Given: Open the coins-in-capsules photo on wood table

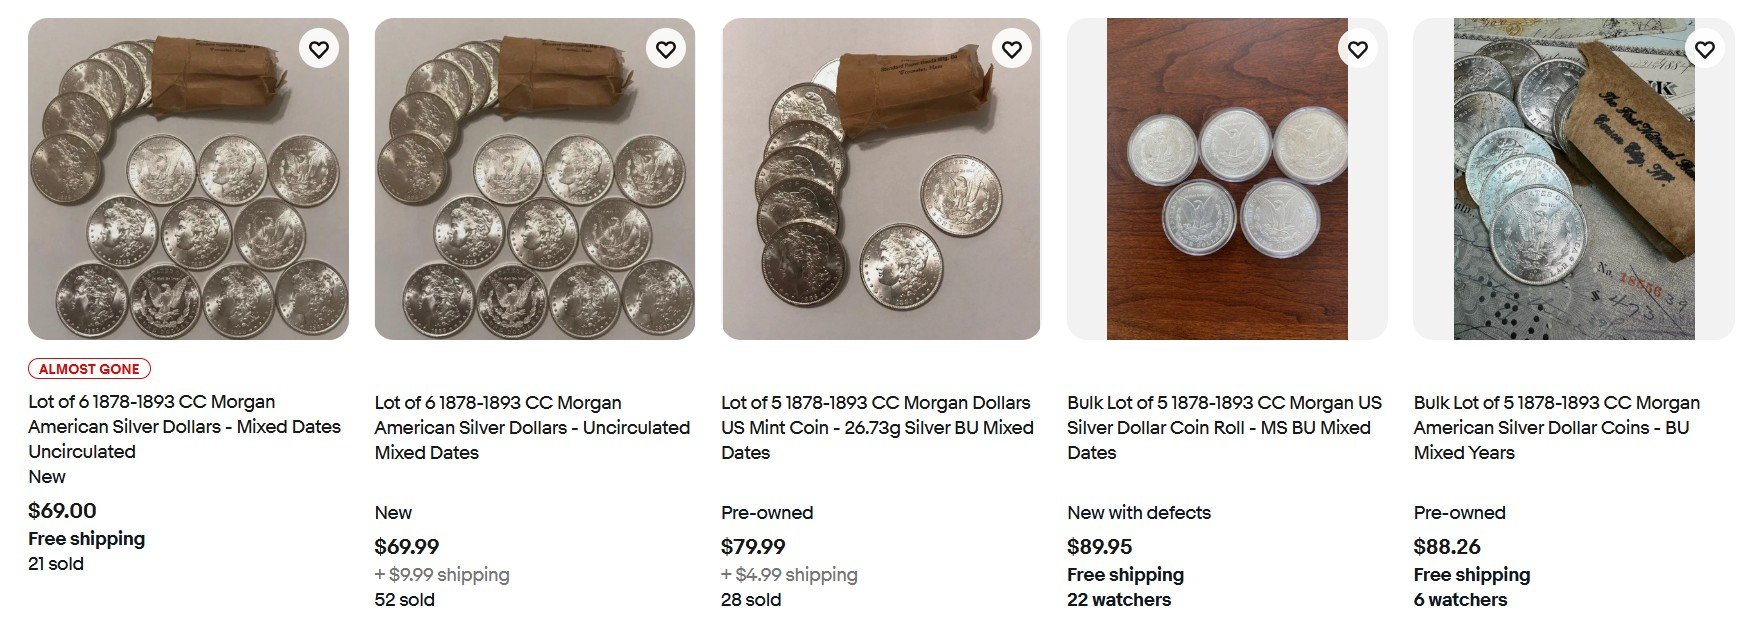Looking at the screenshot, I should (x=1226, y=180).
